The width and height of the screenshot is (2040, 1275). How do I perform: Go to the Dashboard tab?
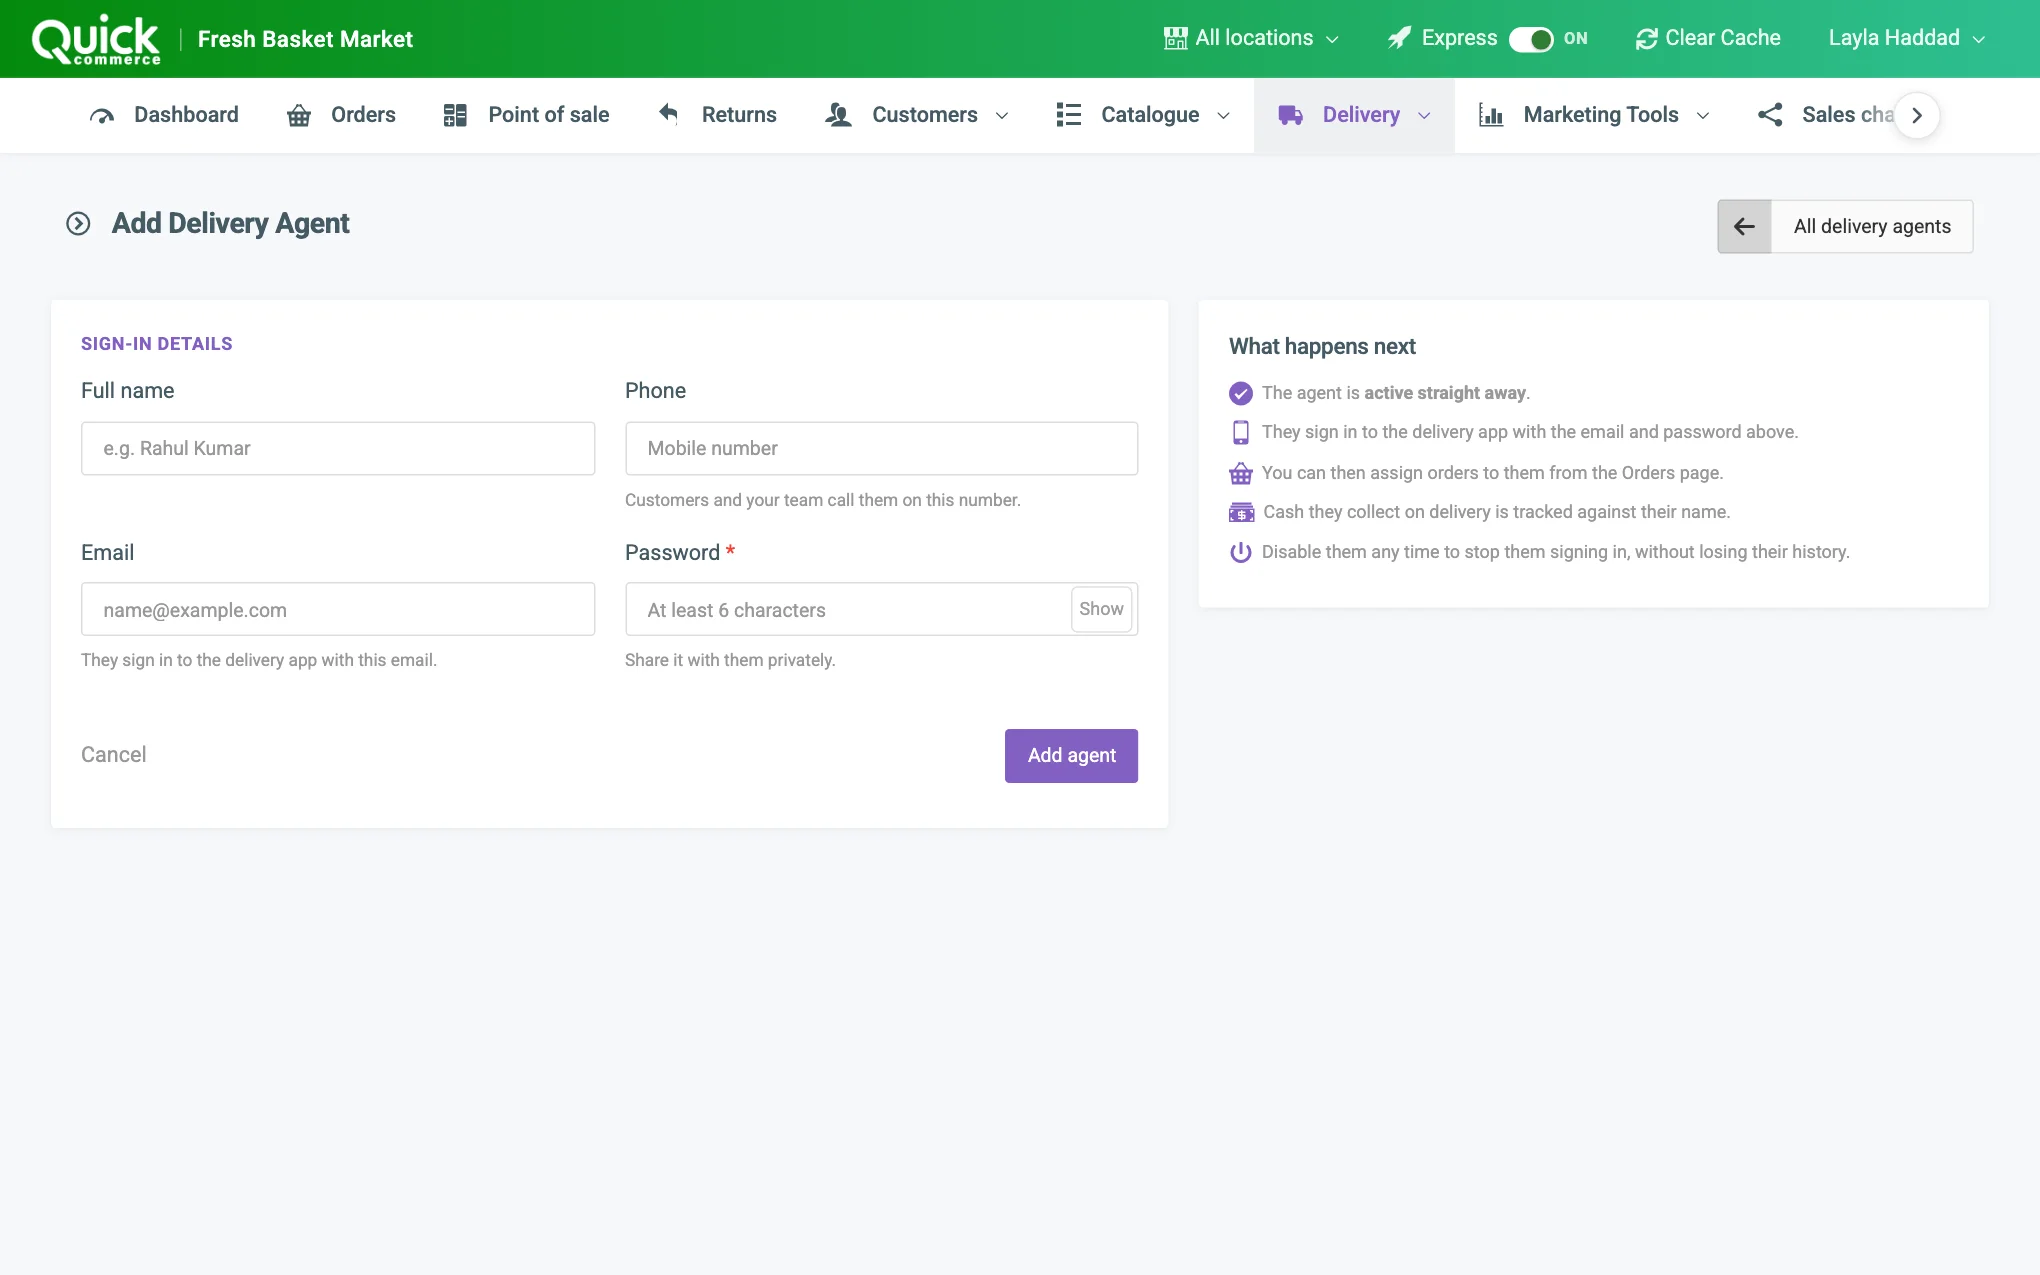(164, 115)
